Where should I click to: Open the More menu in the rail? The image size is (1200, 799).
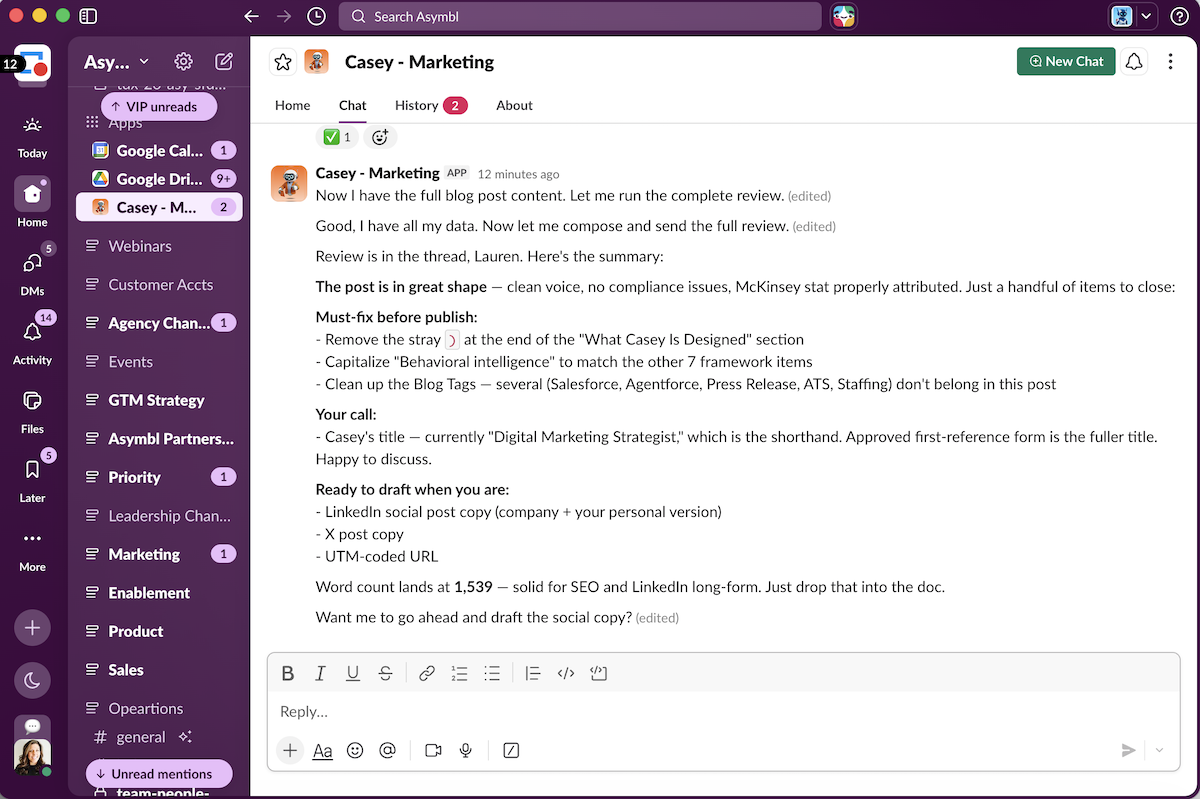click(32, 549)
